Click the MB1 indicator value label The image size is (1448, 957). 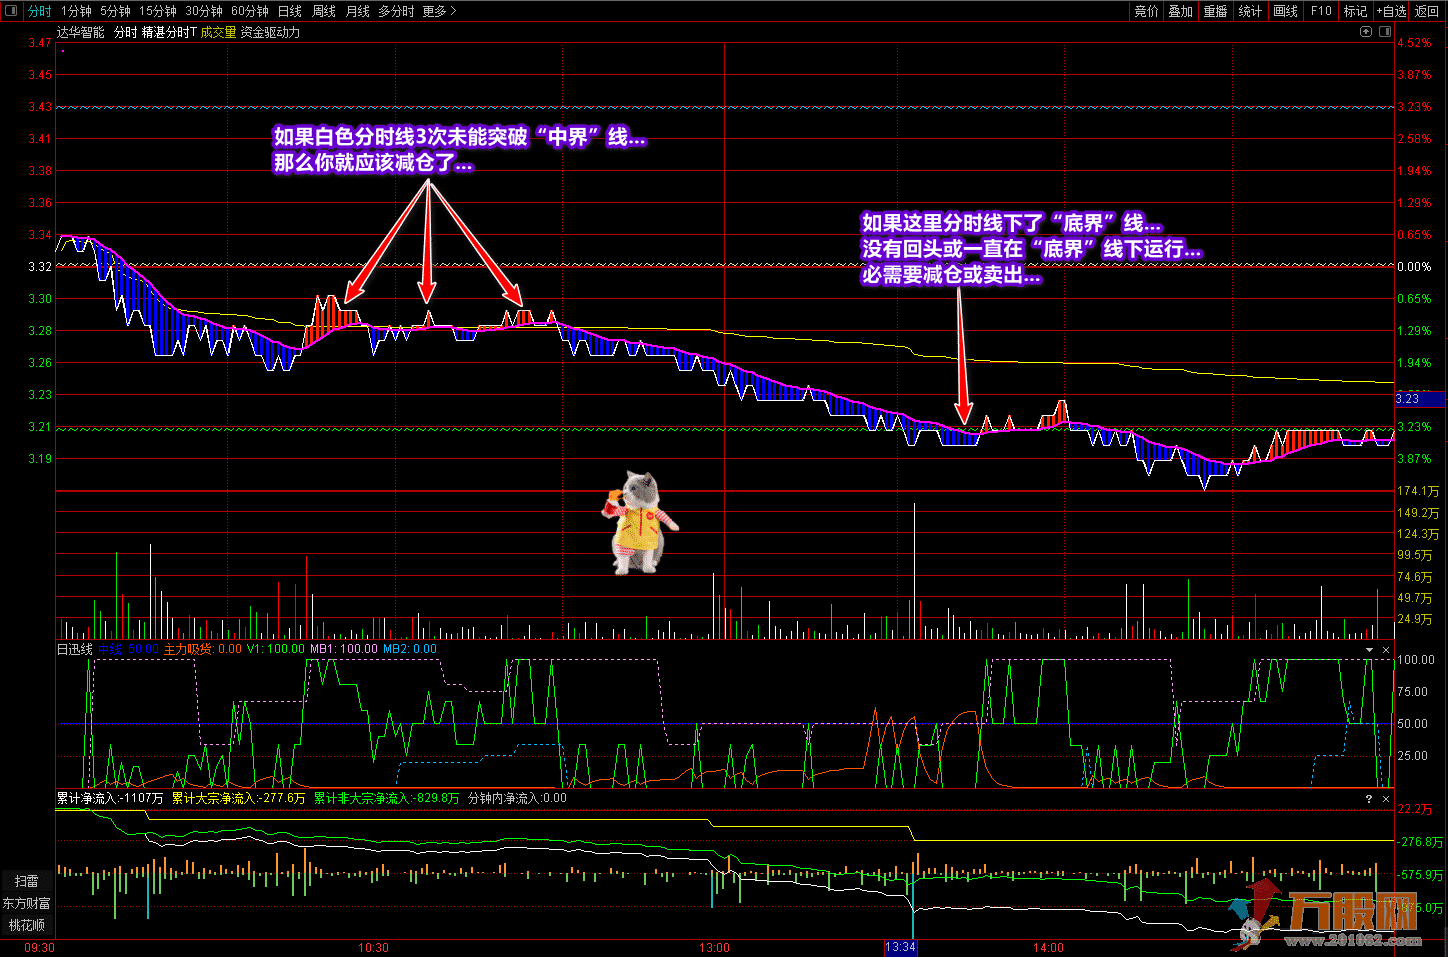344,649
